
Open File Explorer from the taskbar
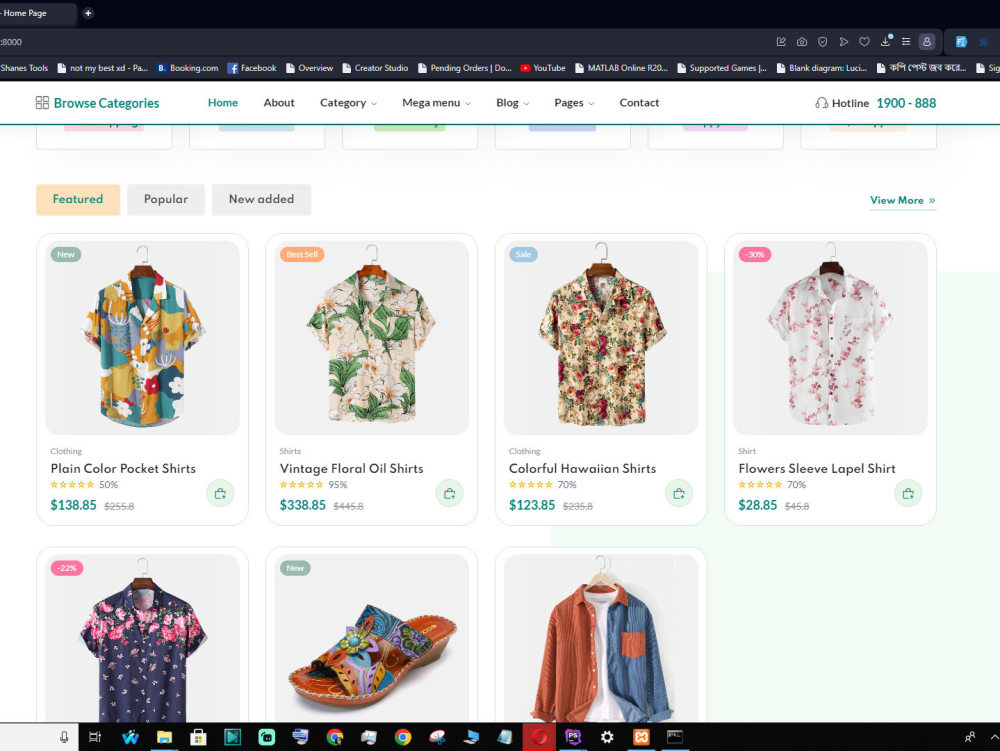point(164,738)
